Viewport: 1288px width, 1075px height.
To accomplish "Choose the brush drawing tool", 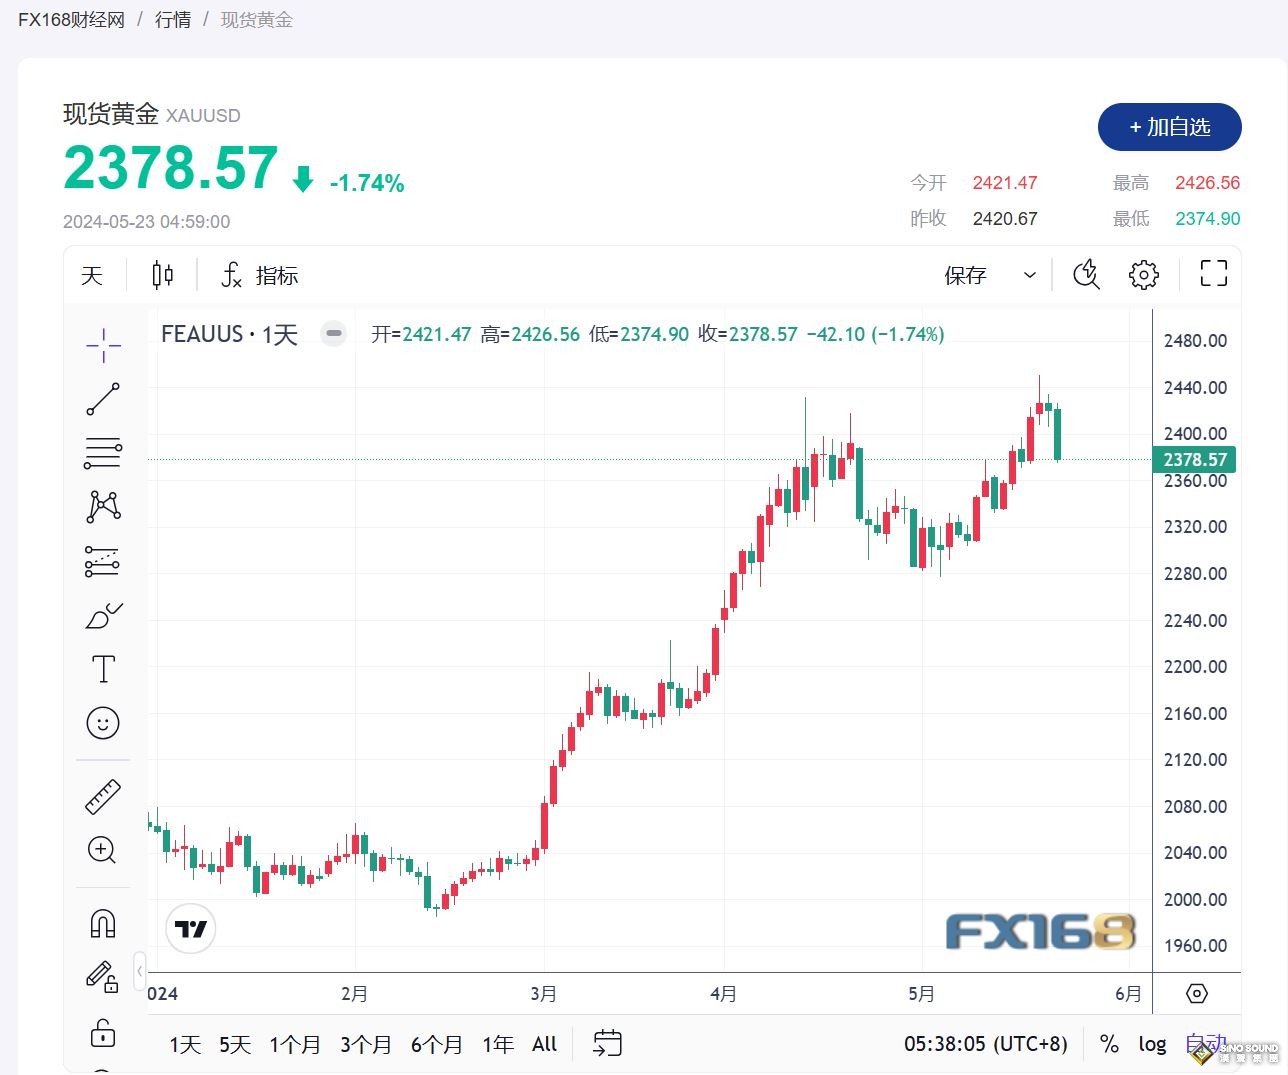I will (x=103, y=616).
